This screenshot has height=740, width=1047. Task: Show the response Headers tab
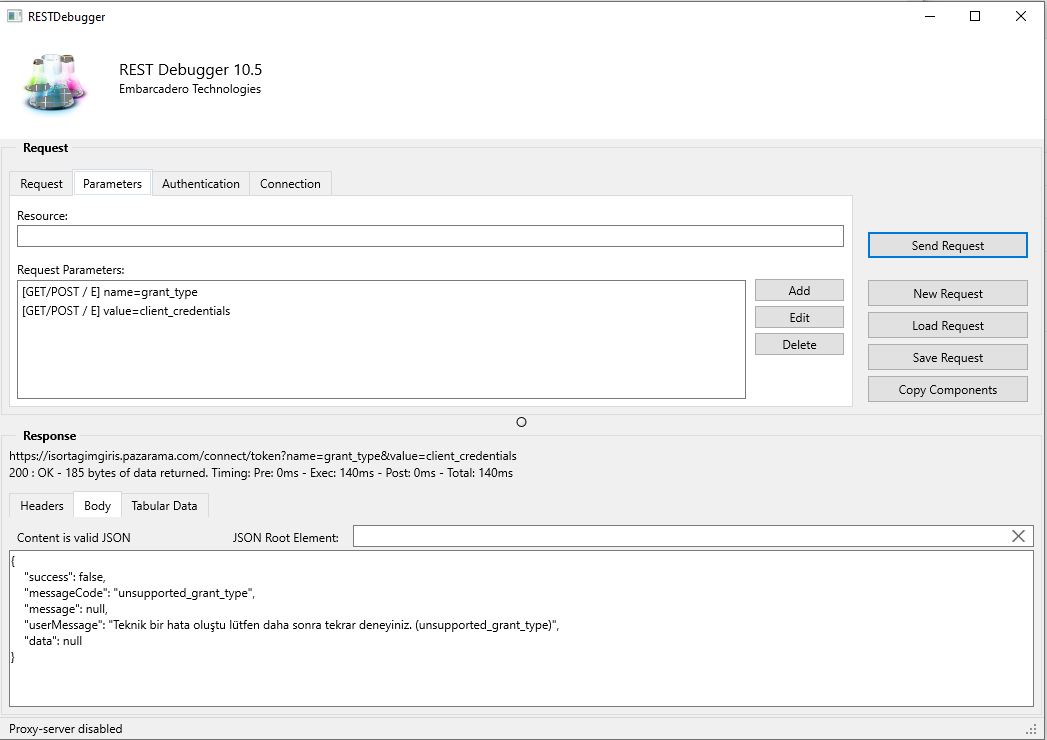(x=41, y=506)
